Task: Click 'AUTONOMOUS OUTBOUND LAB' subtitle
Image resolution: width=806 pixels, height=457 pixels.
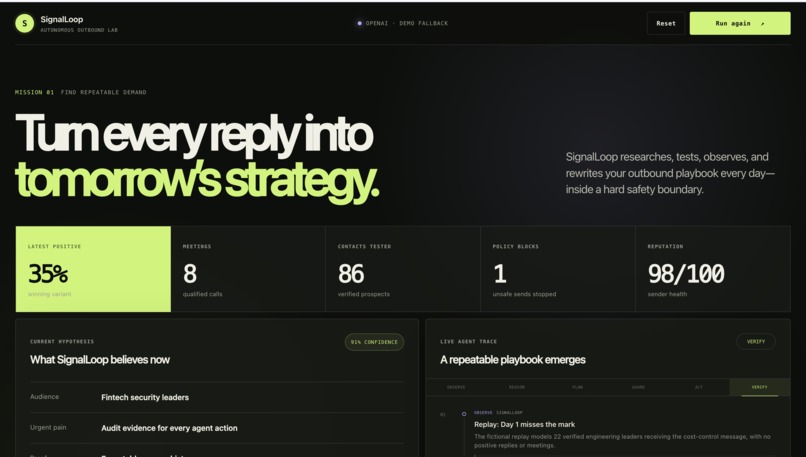Action: tap(79, 30)
